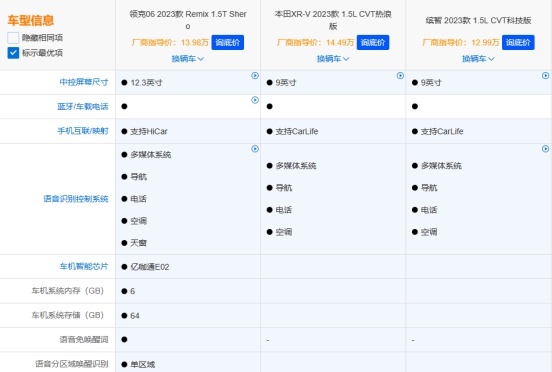Open the 蓝牙/车载电话 row label link
The image size is (552, 372).
83,106
